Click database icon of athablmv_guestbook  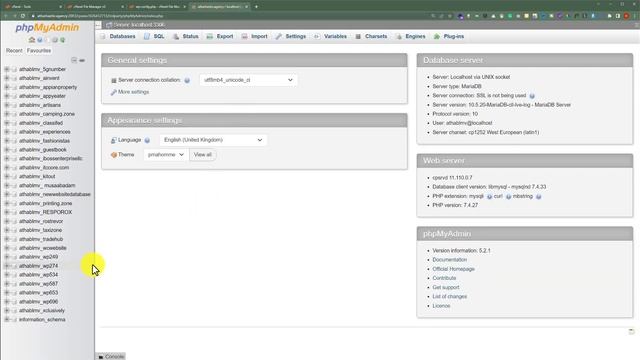(14, 150)
